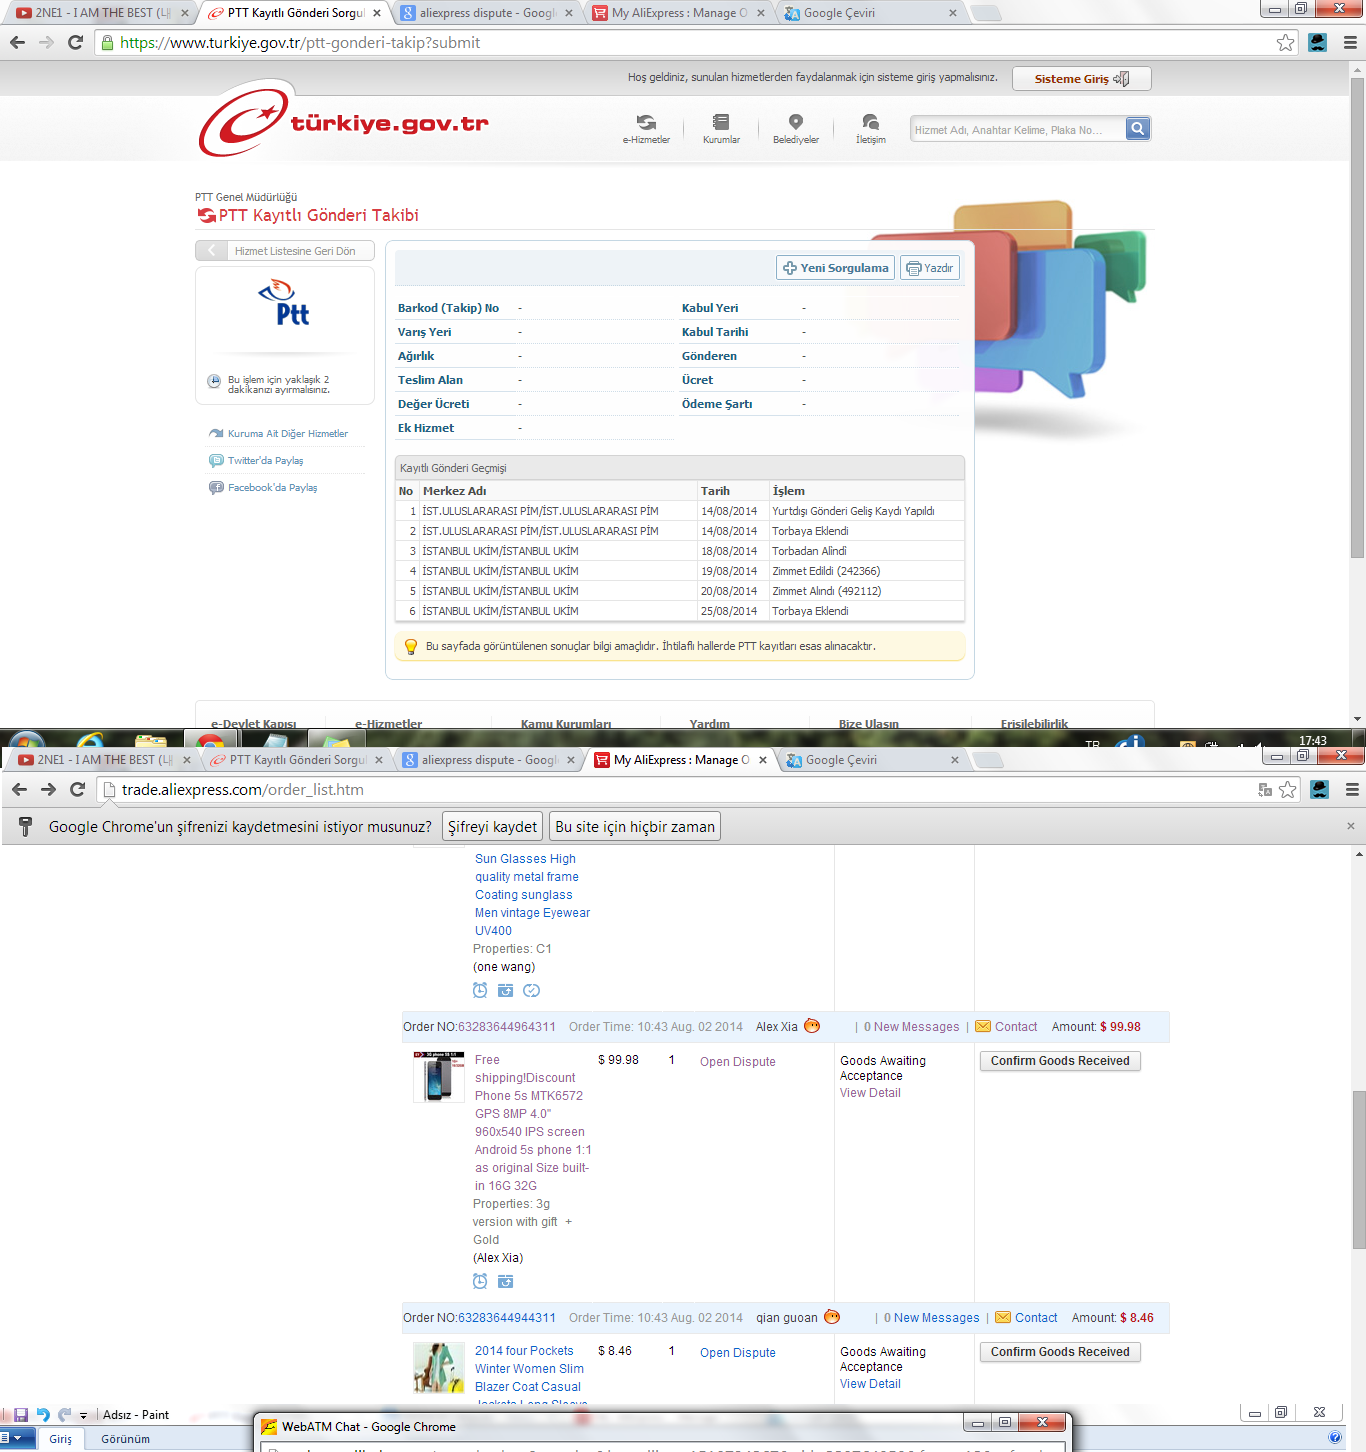This screenshot has height=1452, width=1366.
Task: Click checkmark circle icon under sunglasses order
Action: pyautogui.click(x=532, y=990)
